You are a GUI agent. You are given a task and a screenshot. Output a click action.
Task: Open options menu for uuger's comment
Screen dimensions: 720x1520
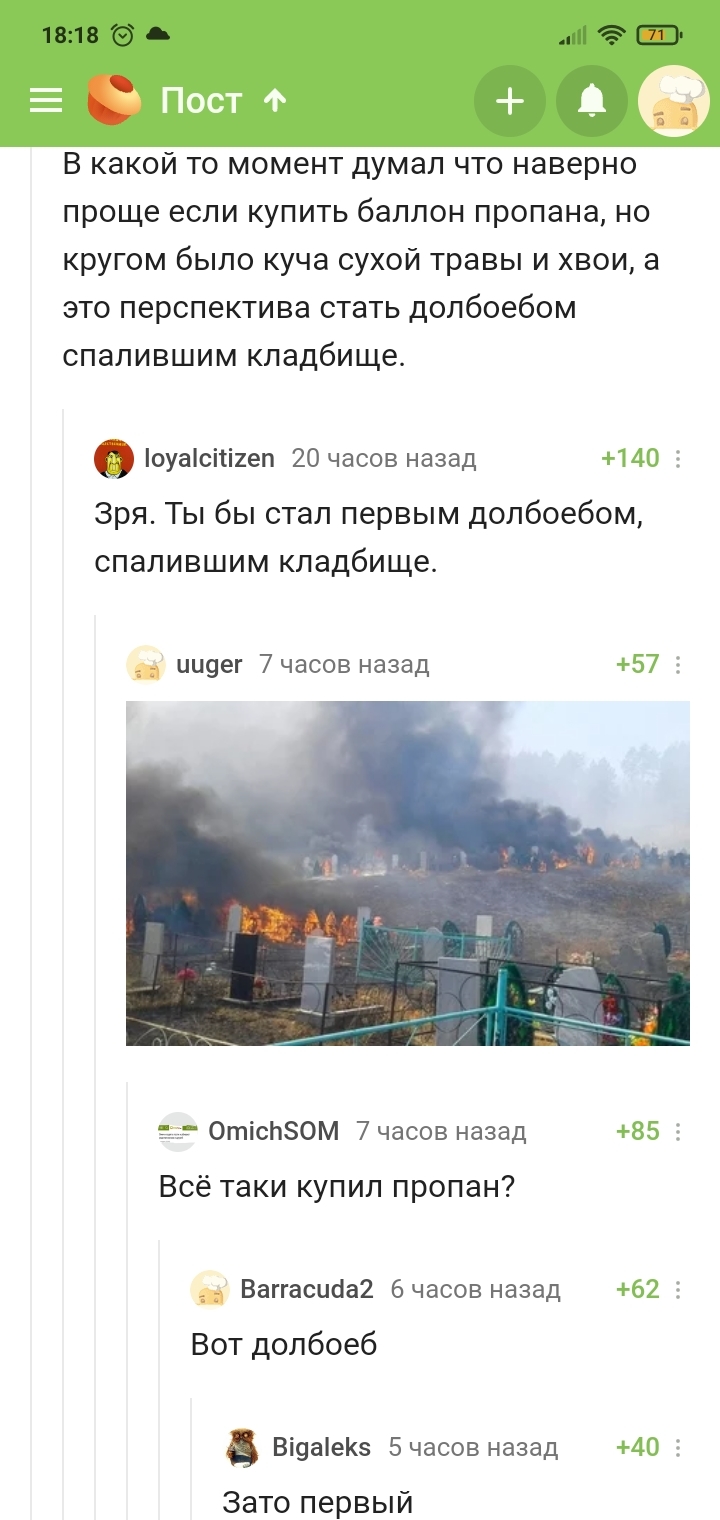click(x=678, y=665)
